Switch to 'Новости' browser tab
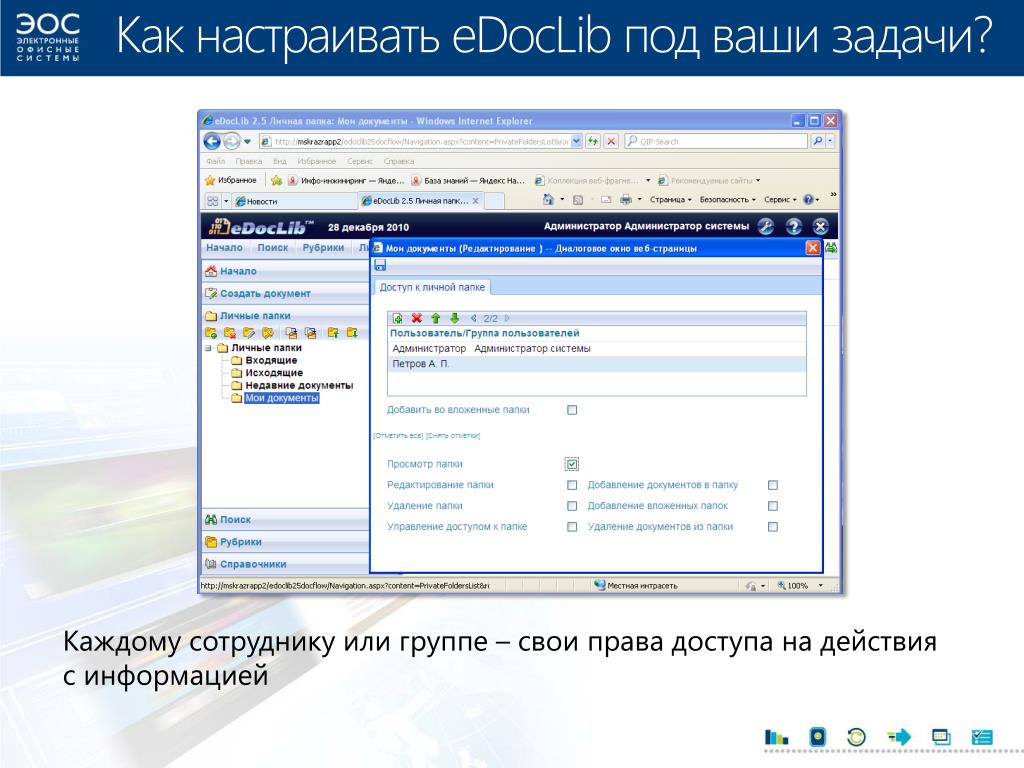This screenshot has width=1024, height=768. coord(294,201)
